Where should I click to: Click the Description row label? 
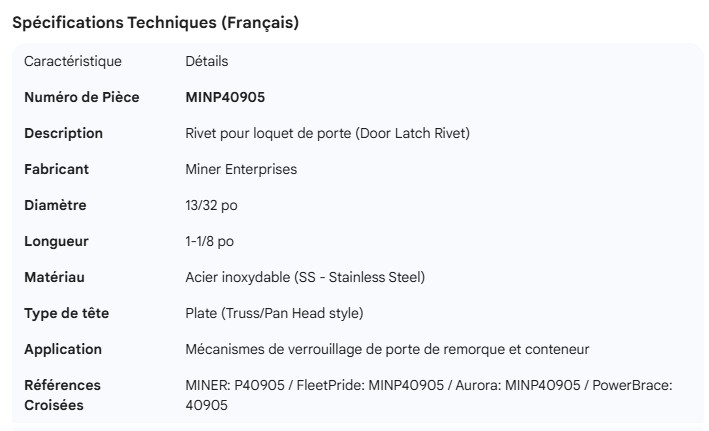[x=63, y=133]
